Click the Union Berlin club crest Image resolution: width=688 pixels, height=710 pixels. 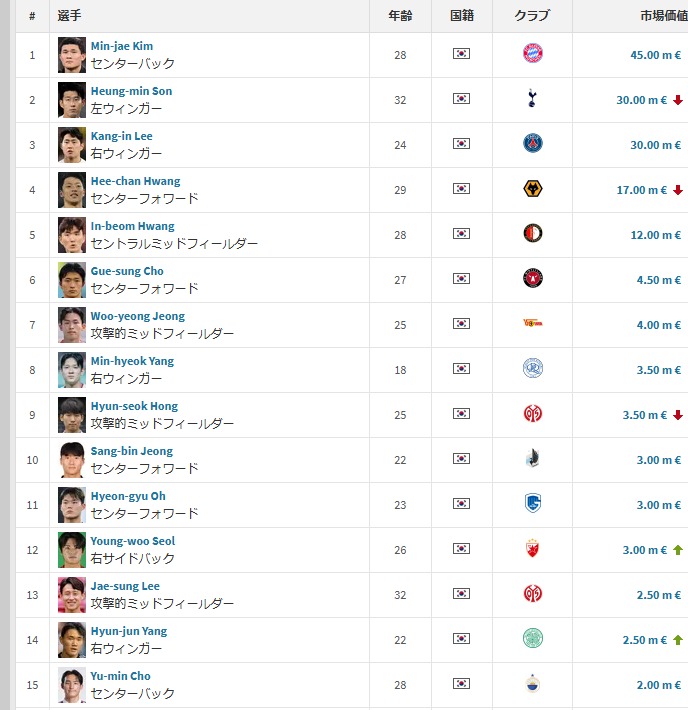532,324
